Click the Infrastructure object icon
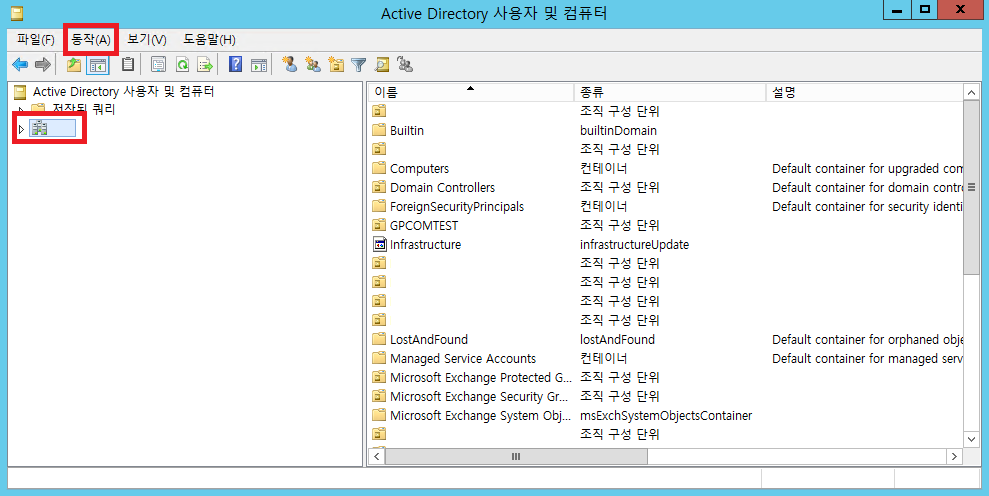This screenshot has height=496, width=989. coord(379,244)
